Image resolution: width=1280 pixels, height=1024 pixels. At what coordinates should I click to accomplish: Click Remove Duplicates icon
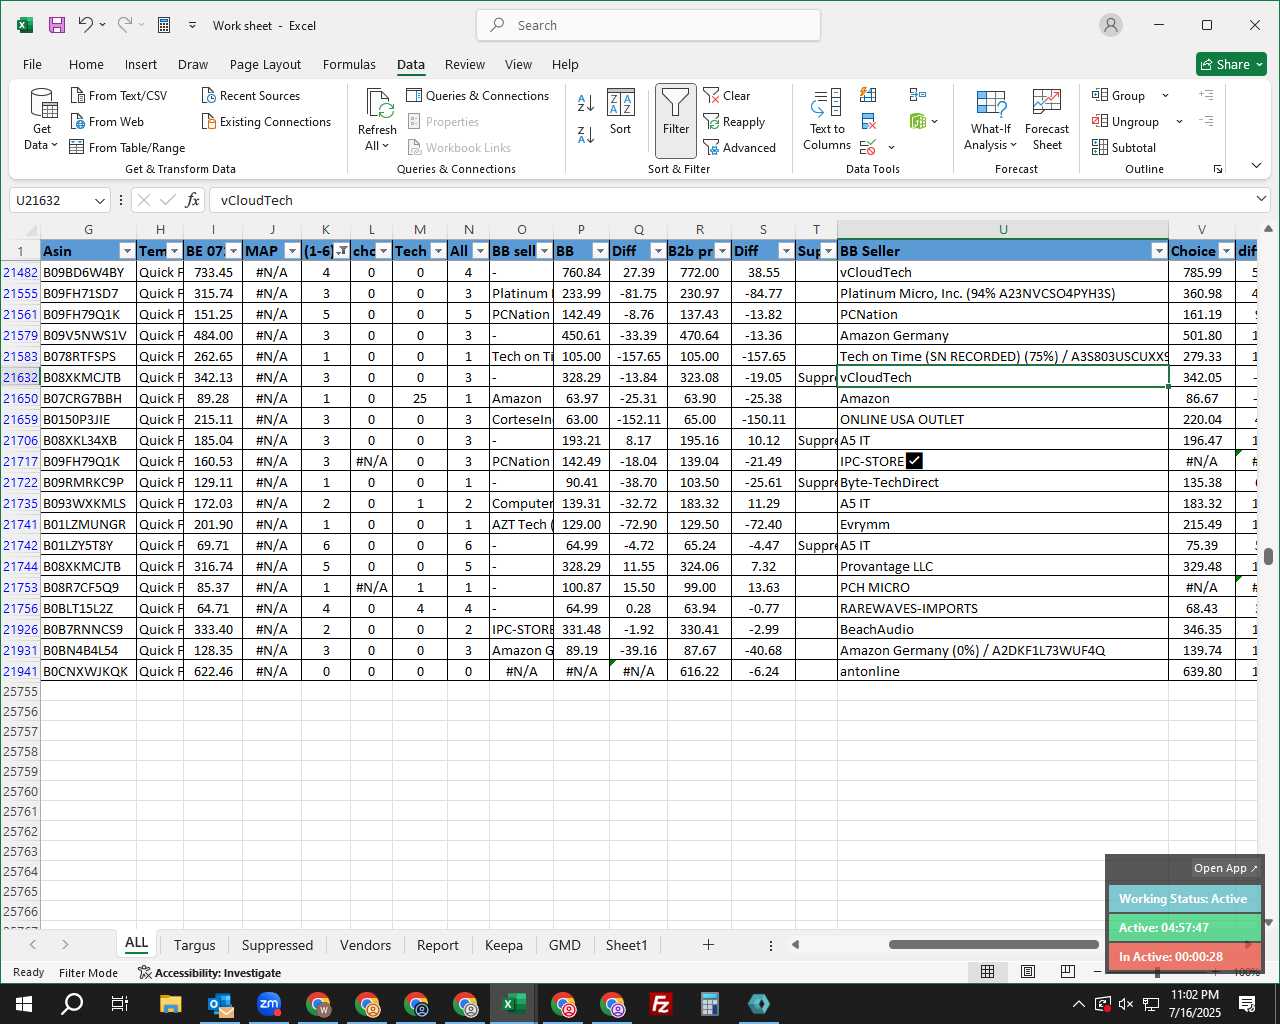[x=869, y=121]
